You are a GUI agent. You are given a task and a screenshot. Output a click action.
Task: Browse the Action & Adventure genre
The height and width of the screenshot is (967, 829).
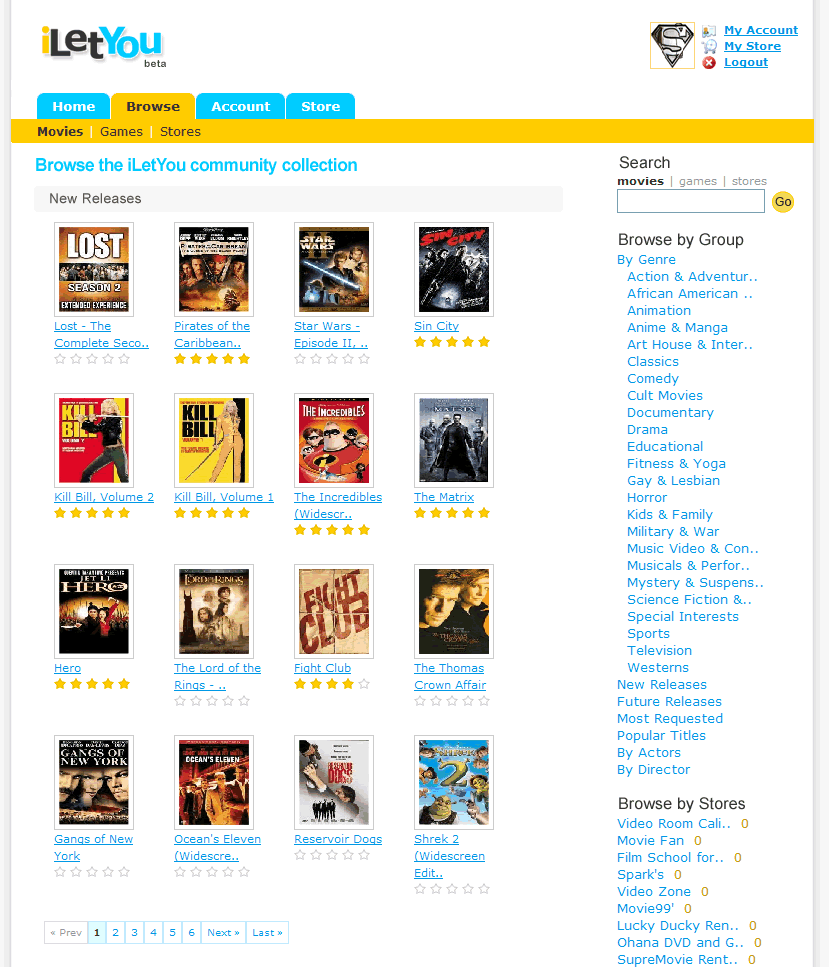pos(692,276)
